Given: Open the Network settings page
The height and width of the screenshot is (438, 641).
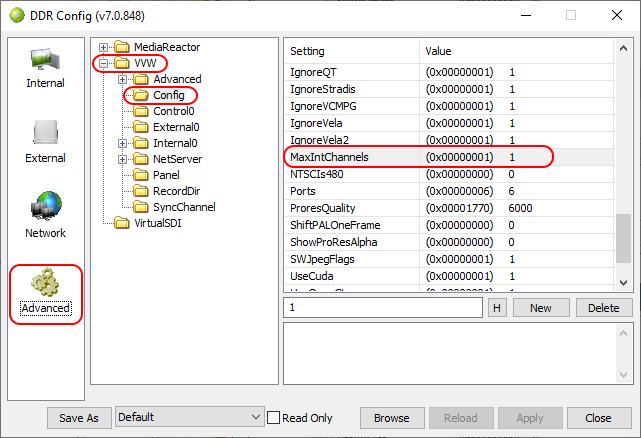Looking at the screenshot, I should click(45, 215).
